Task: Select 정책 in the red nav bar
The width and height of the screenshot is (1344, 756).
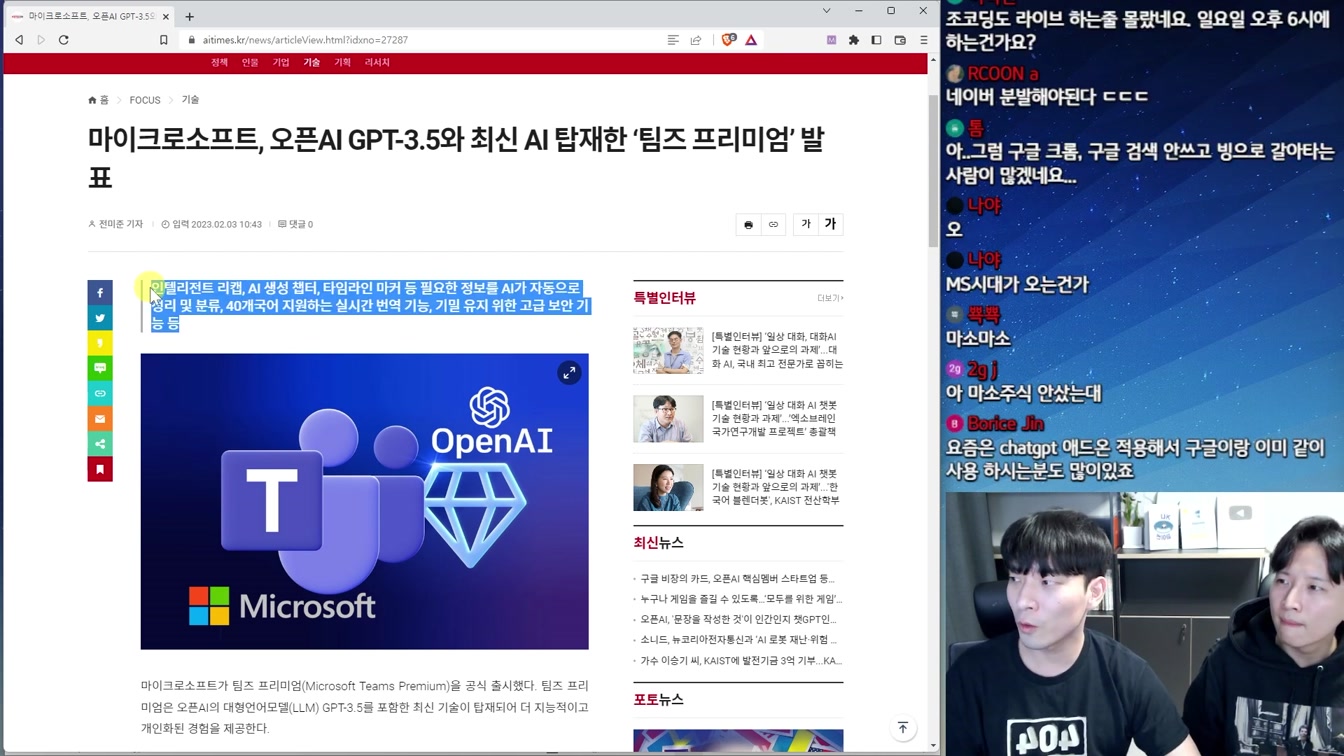Action: [x=219, y=62]
